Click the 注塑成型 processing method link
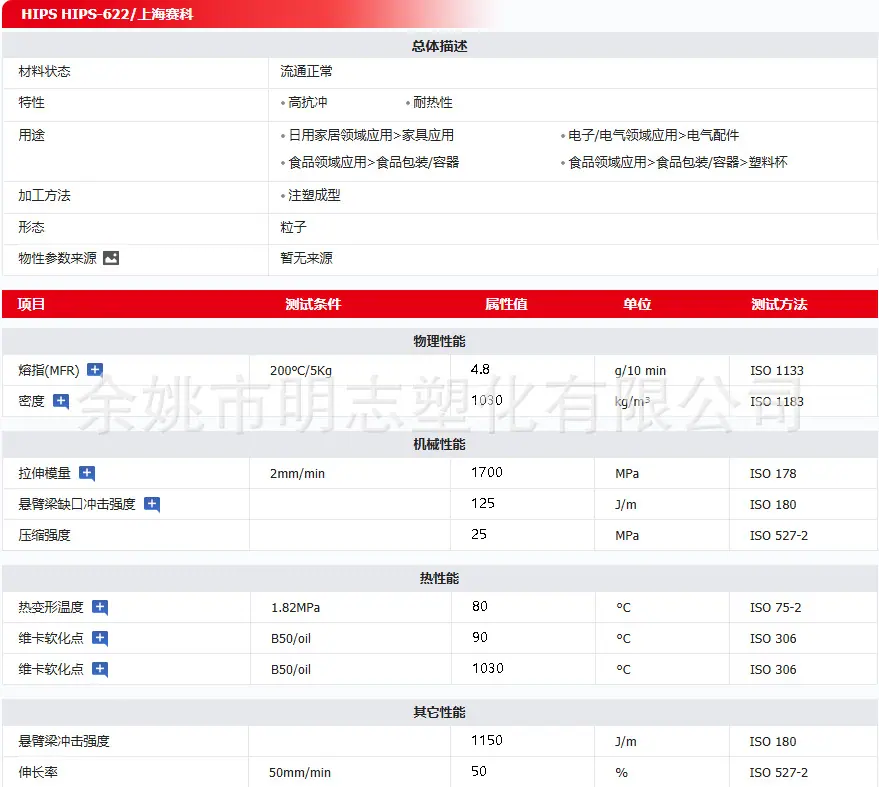 tap(314, 195)
